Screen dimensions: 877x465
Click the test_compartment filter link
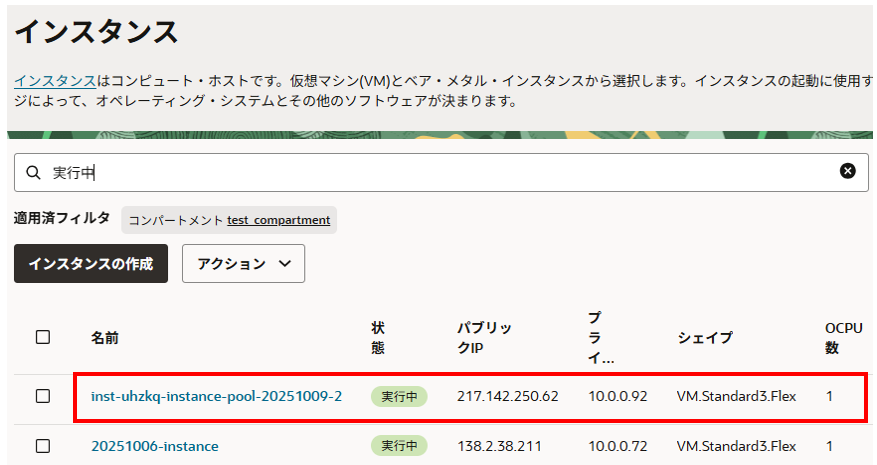(x=278, y=220)
